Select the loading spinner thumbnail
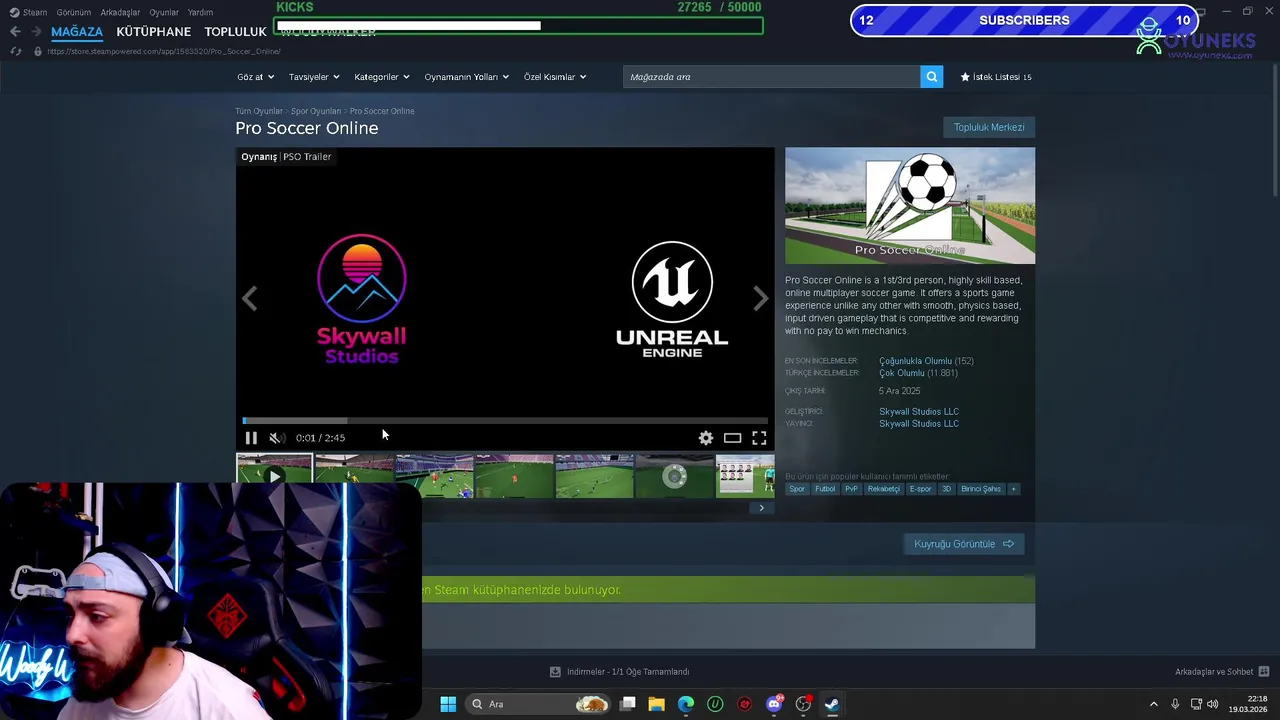This screenshot has width=1280, height=720. [674, 476]
